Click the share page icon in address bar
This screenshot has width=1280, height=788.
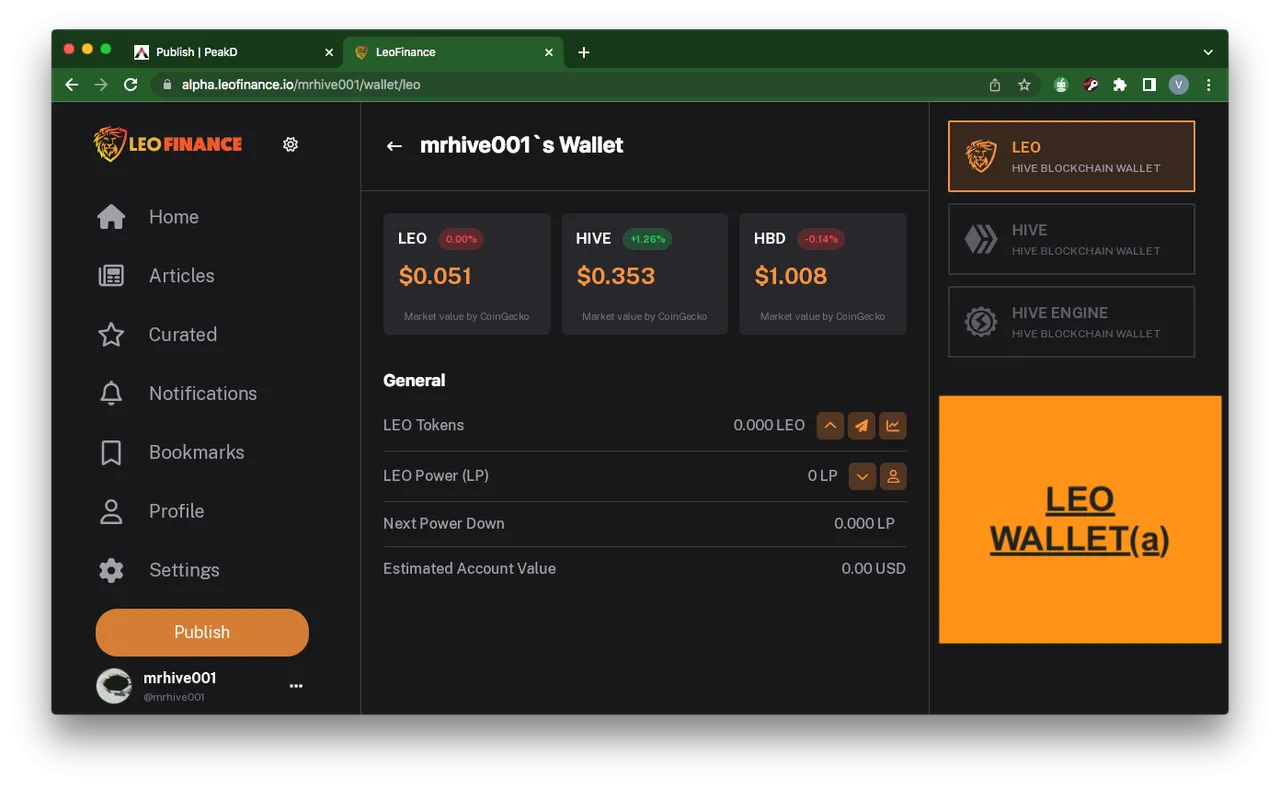[x=995, y=85]
